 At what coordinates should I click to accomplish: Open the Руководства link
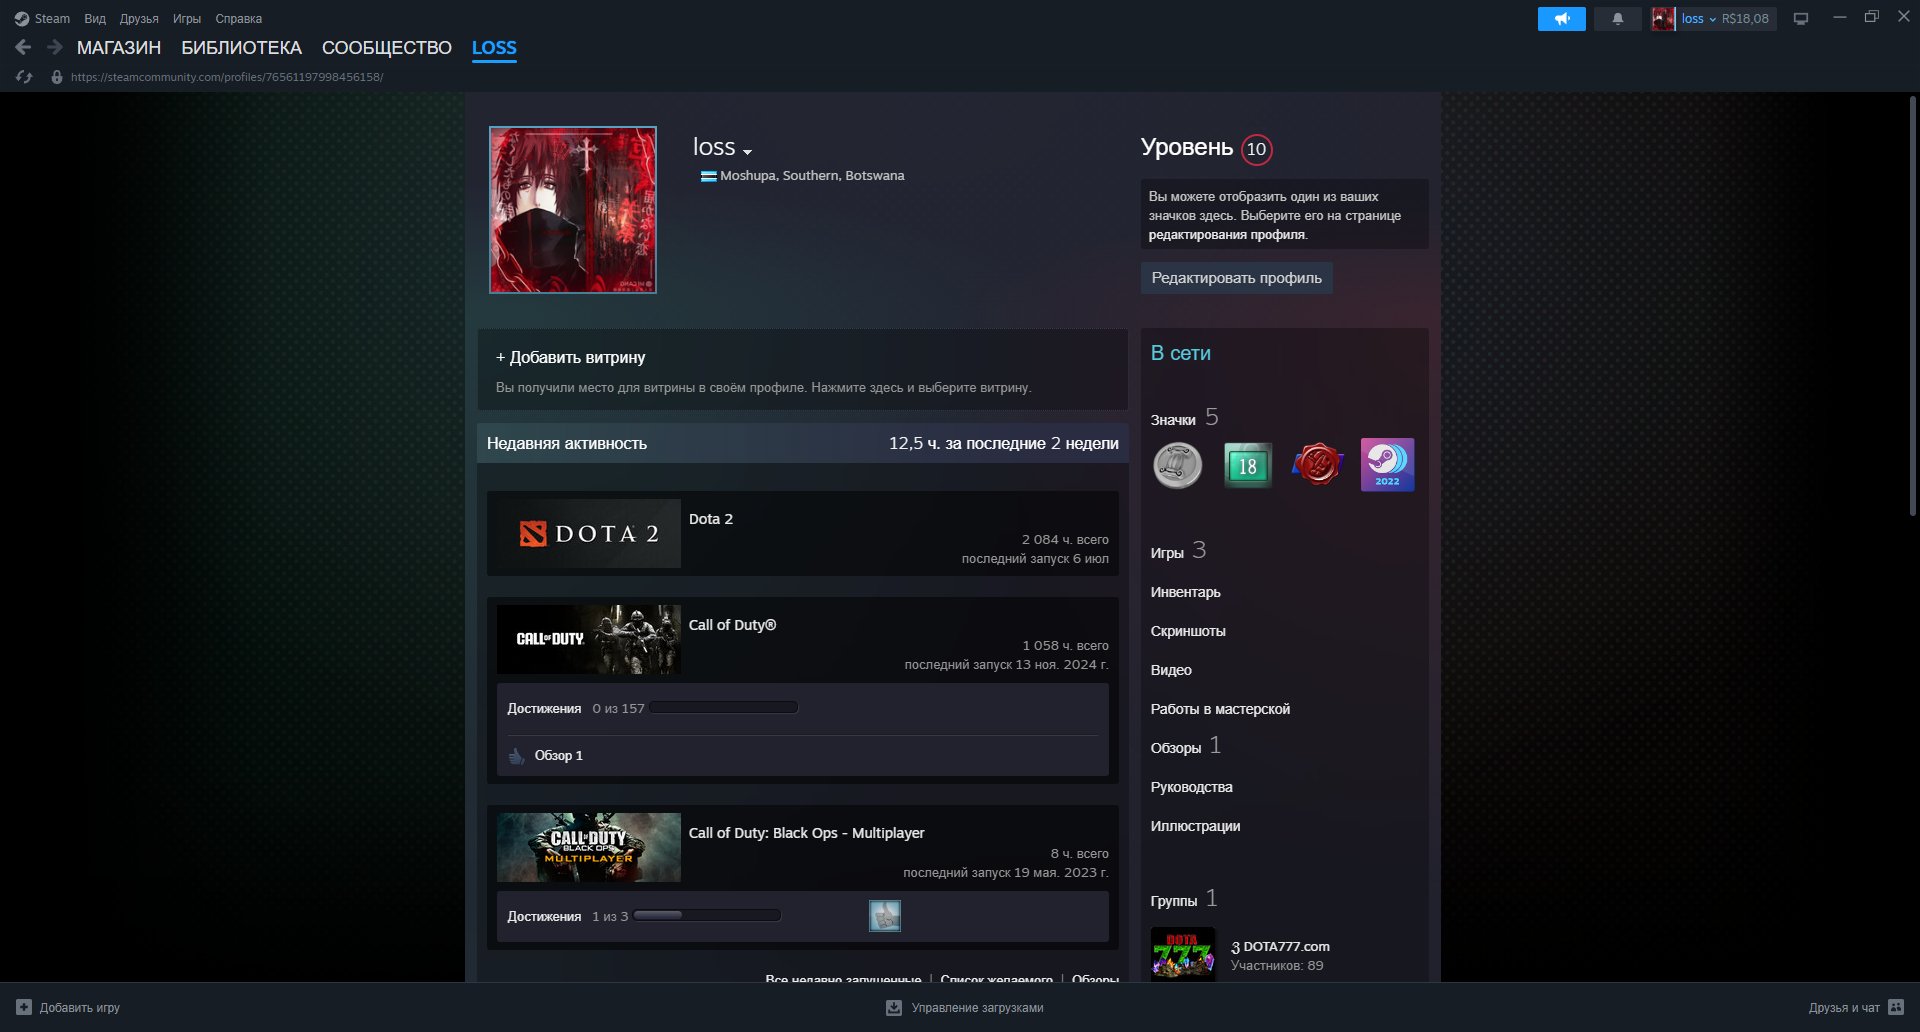click(1191, 787)
